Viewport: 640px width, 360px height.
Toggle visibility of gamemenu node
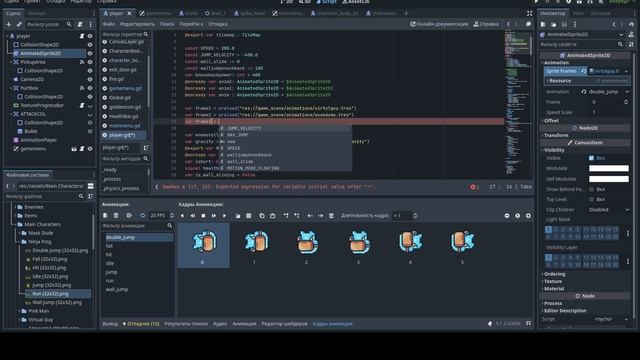[90, 149]
